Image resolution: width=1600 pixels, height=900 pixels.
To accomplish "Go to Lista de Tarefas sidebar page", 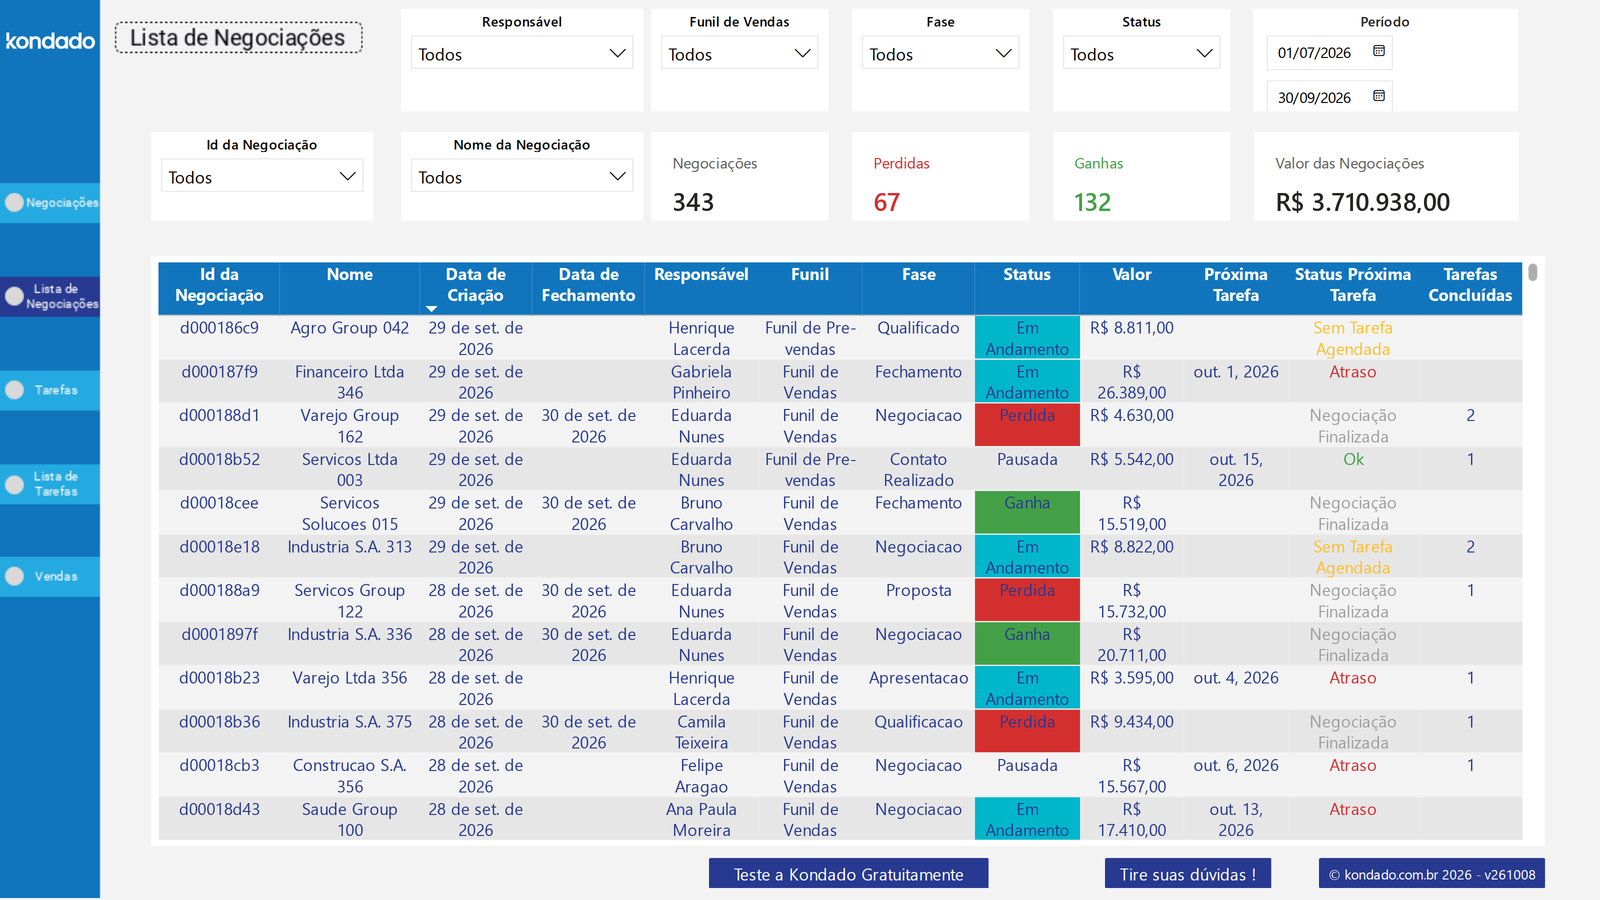I will (50, 484).
